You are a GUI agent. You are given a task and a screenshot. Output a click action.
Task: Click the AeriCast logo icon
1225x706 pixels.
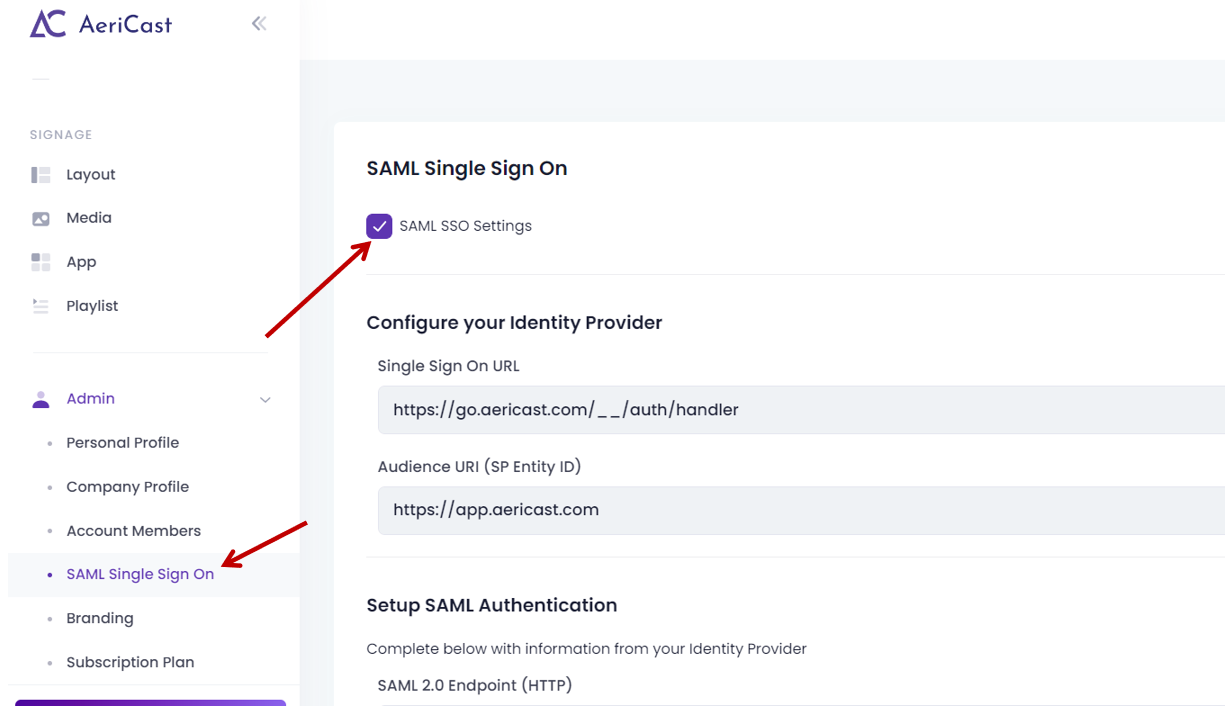48,24
